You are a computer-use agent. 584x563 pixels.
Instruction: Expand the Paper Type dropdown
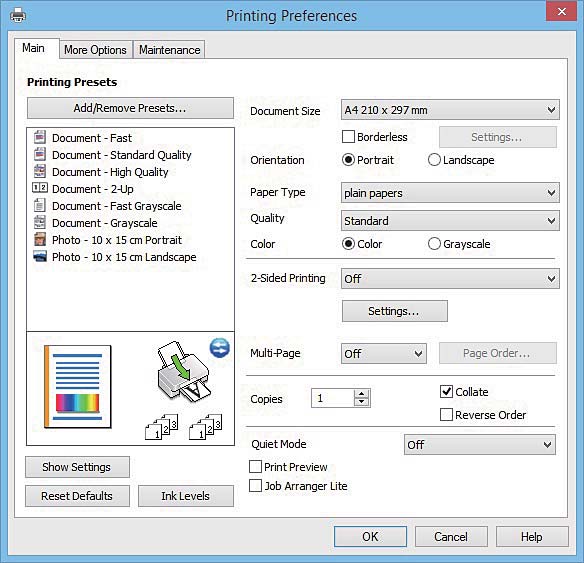tap(450, 193)
